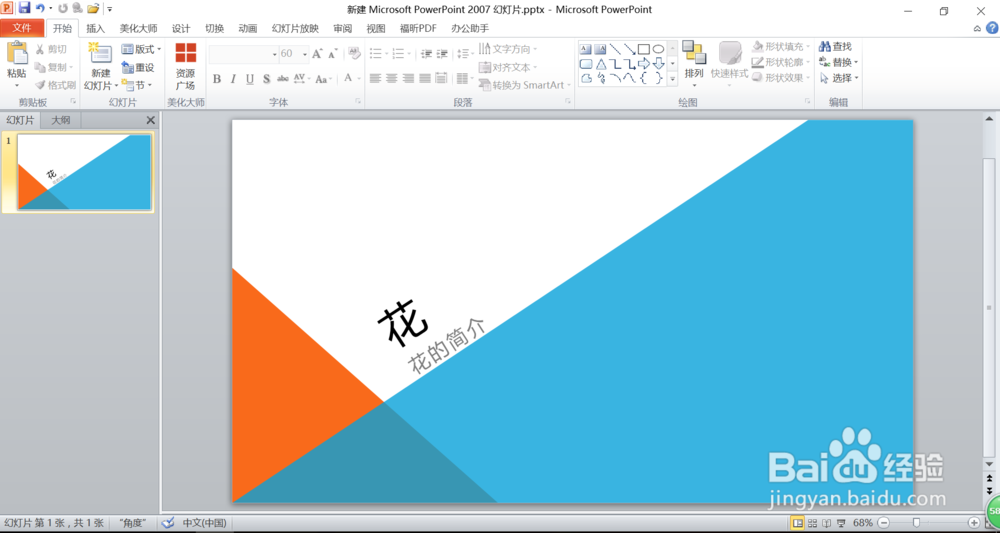Image resolution: width=1000 pixels, height=533 pixels.
Task: Select the right arrow shape
Action: click(643, 64)
